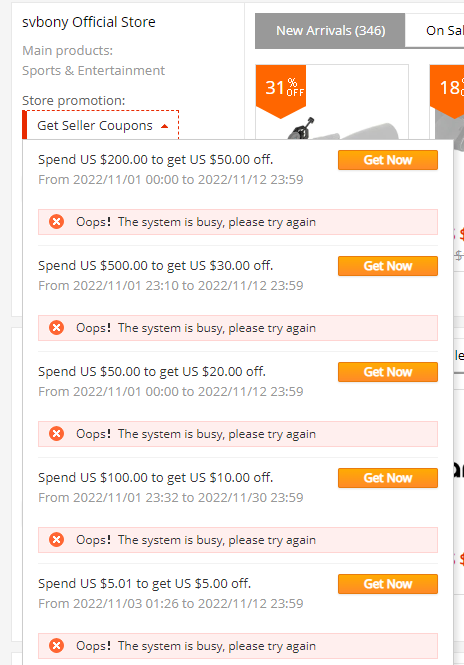The width and height of the screenshot is (464, 665).
Task: Click the error icon under the $50.00 coupon
Action: pos(56,434)
